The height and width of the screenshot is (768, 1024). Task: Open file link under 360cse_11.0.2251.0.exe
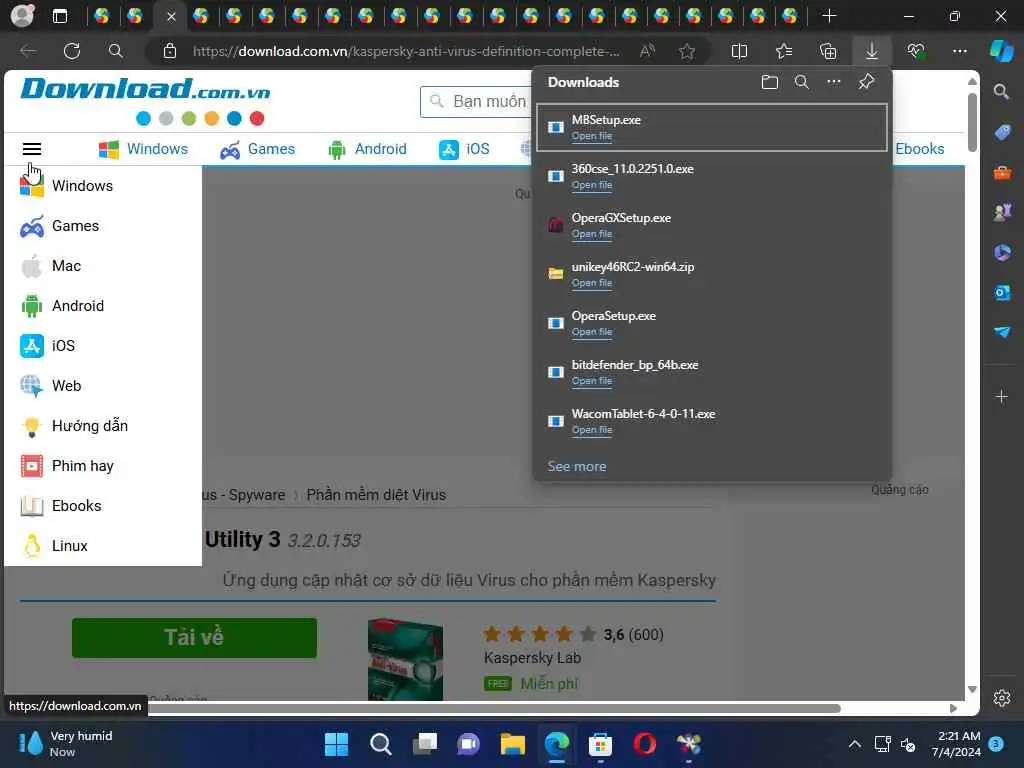[x=592, y=185]
